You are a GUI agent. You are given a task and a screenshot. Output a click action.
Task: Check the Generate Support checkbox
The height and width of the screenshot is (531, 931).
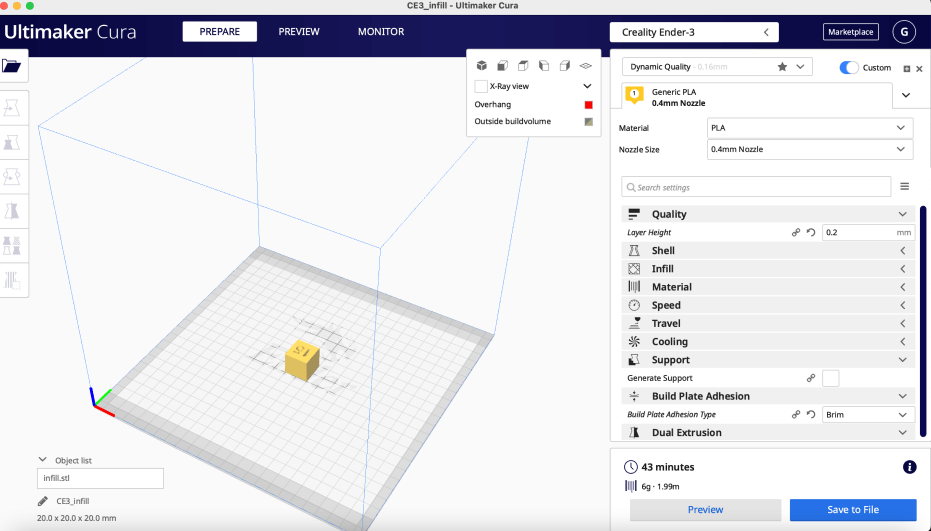coord(831,378)
